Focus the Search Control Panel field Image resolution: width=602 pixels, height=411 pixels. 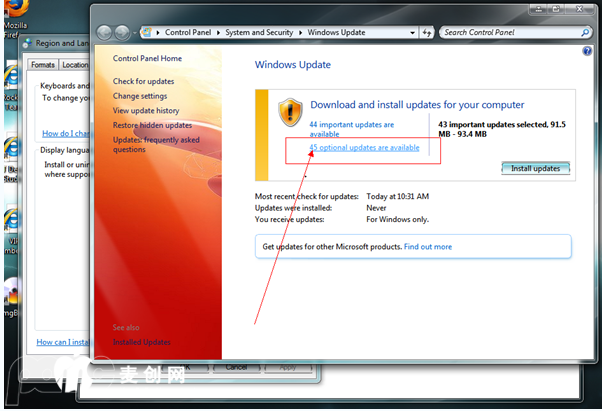coord(508,33)
